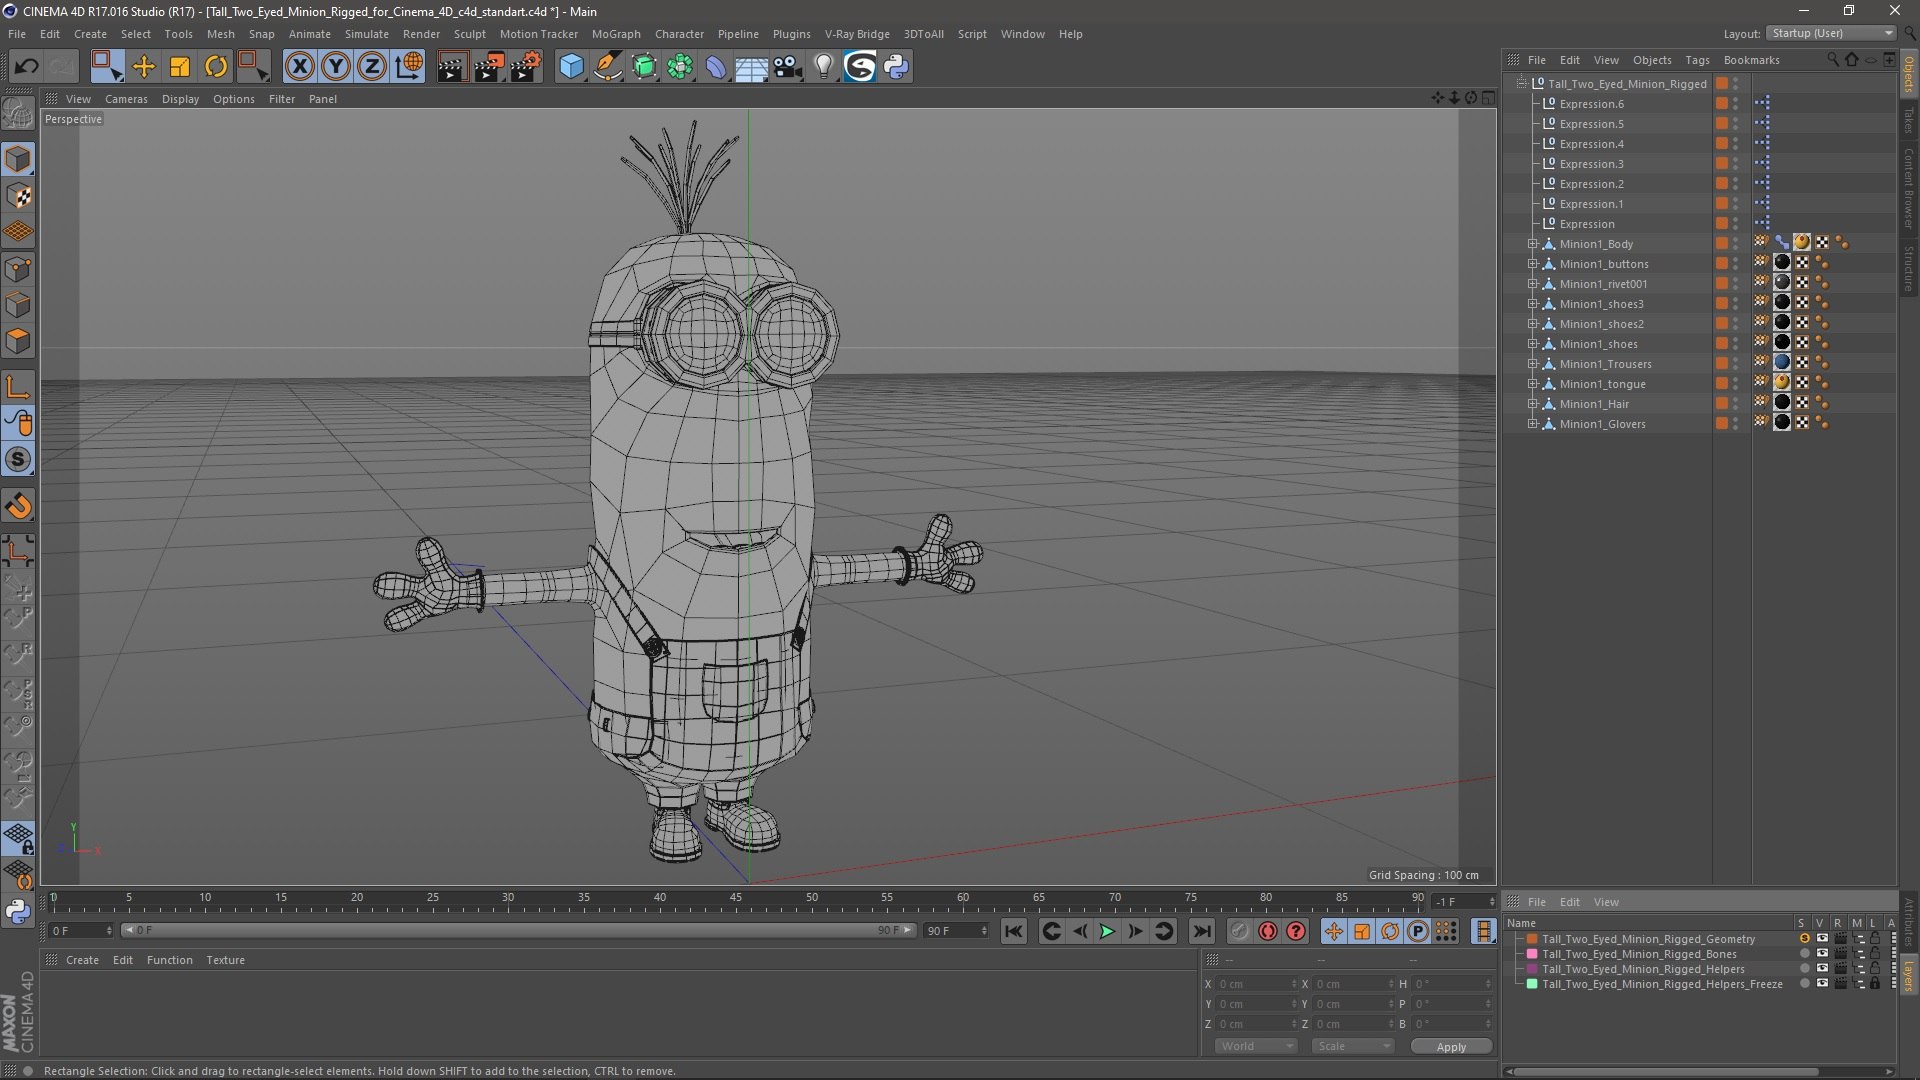1920x1080 pixels.
Task: Go to end of animation
Action: pyautogui.click(x=1202, y=931)
